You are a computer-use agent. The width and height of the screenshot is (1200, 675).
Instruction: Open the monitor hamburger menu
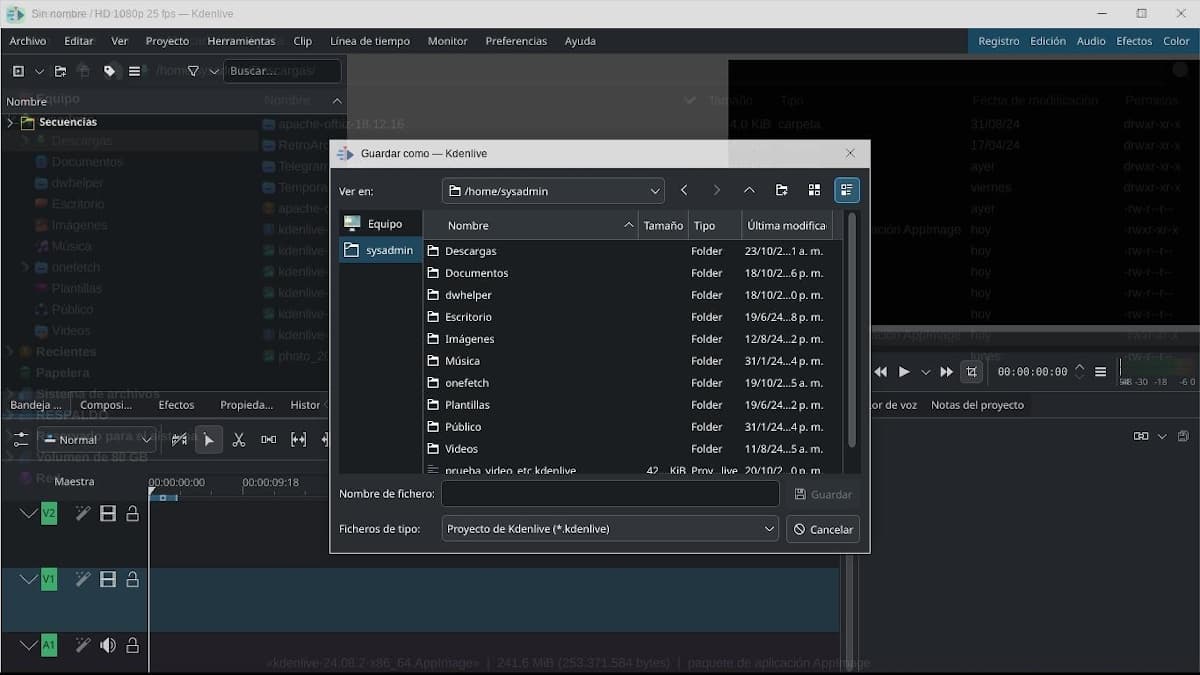tap(1101, 372)
